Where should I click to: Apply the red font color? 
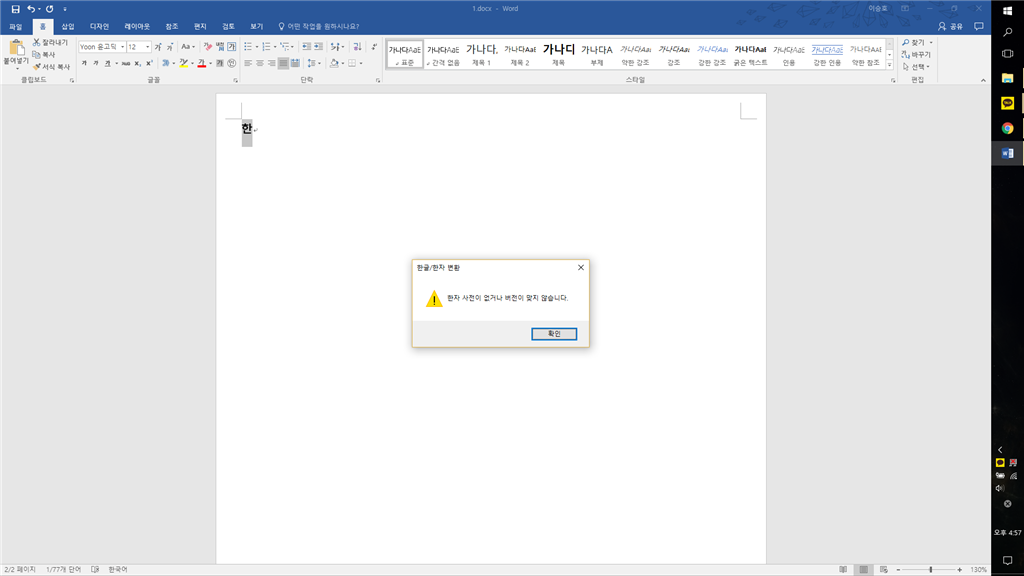click(x=202, y=63)
